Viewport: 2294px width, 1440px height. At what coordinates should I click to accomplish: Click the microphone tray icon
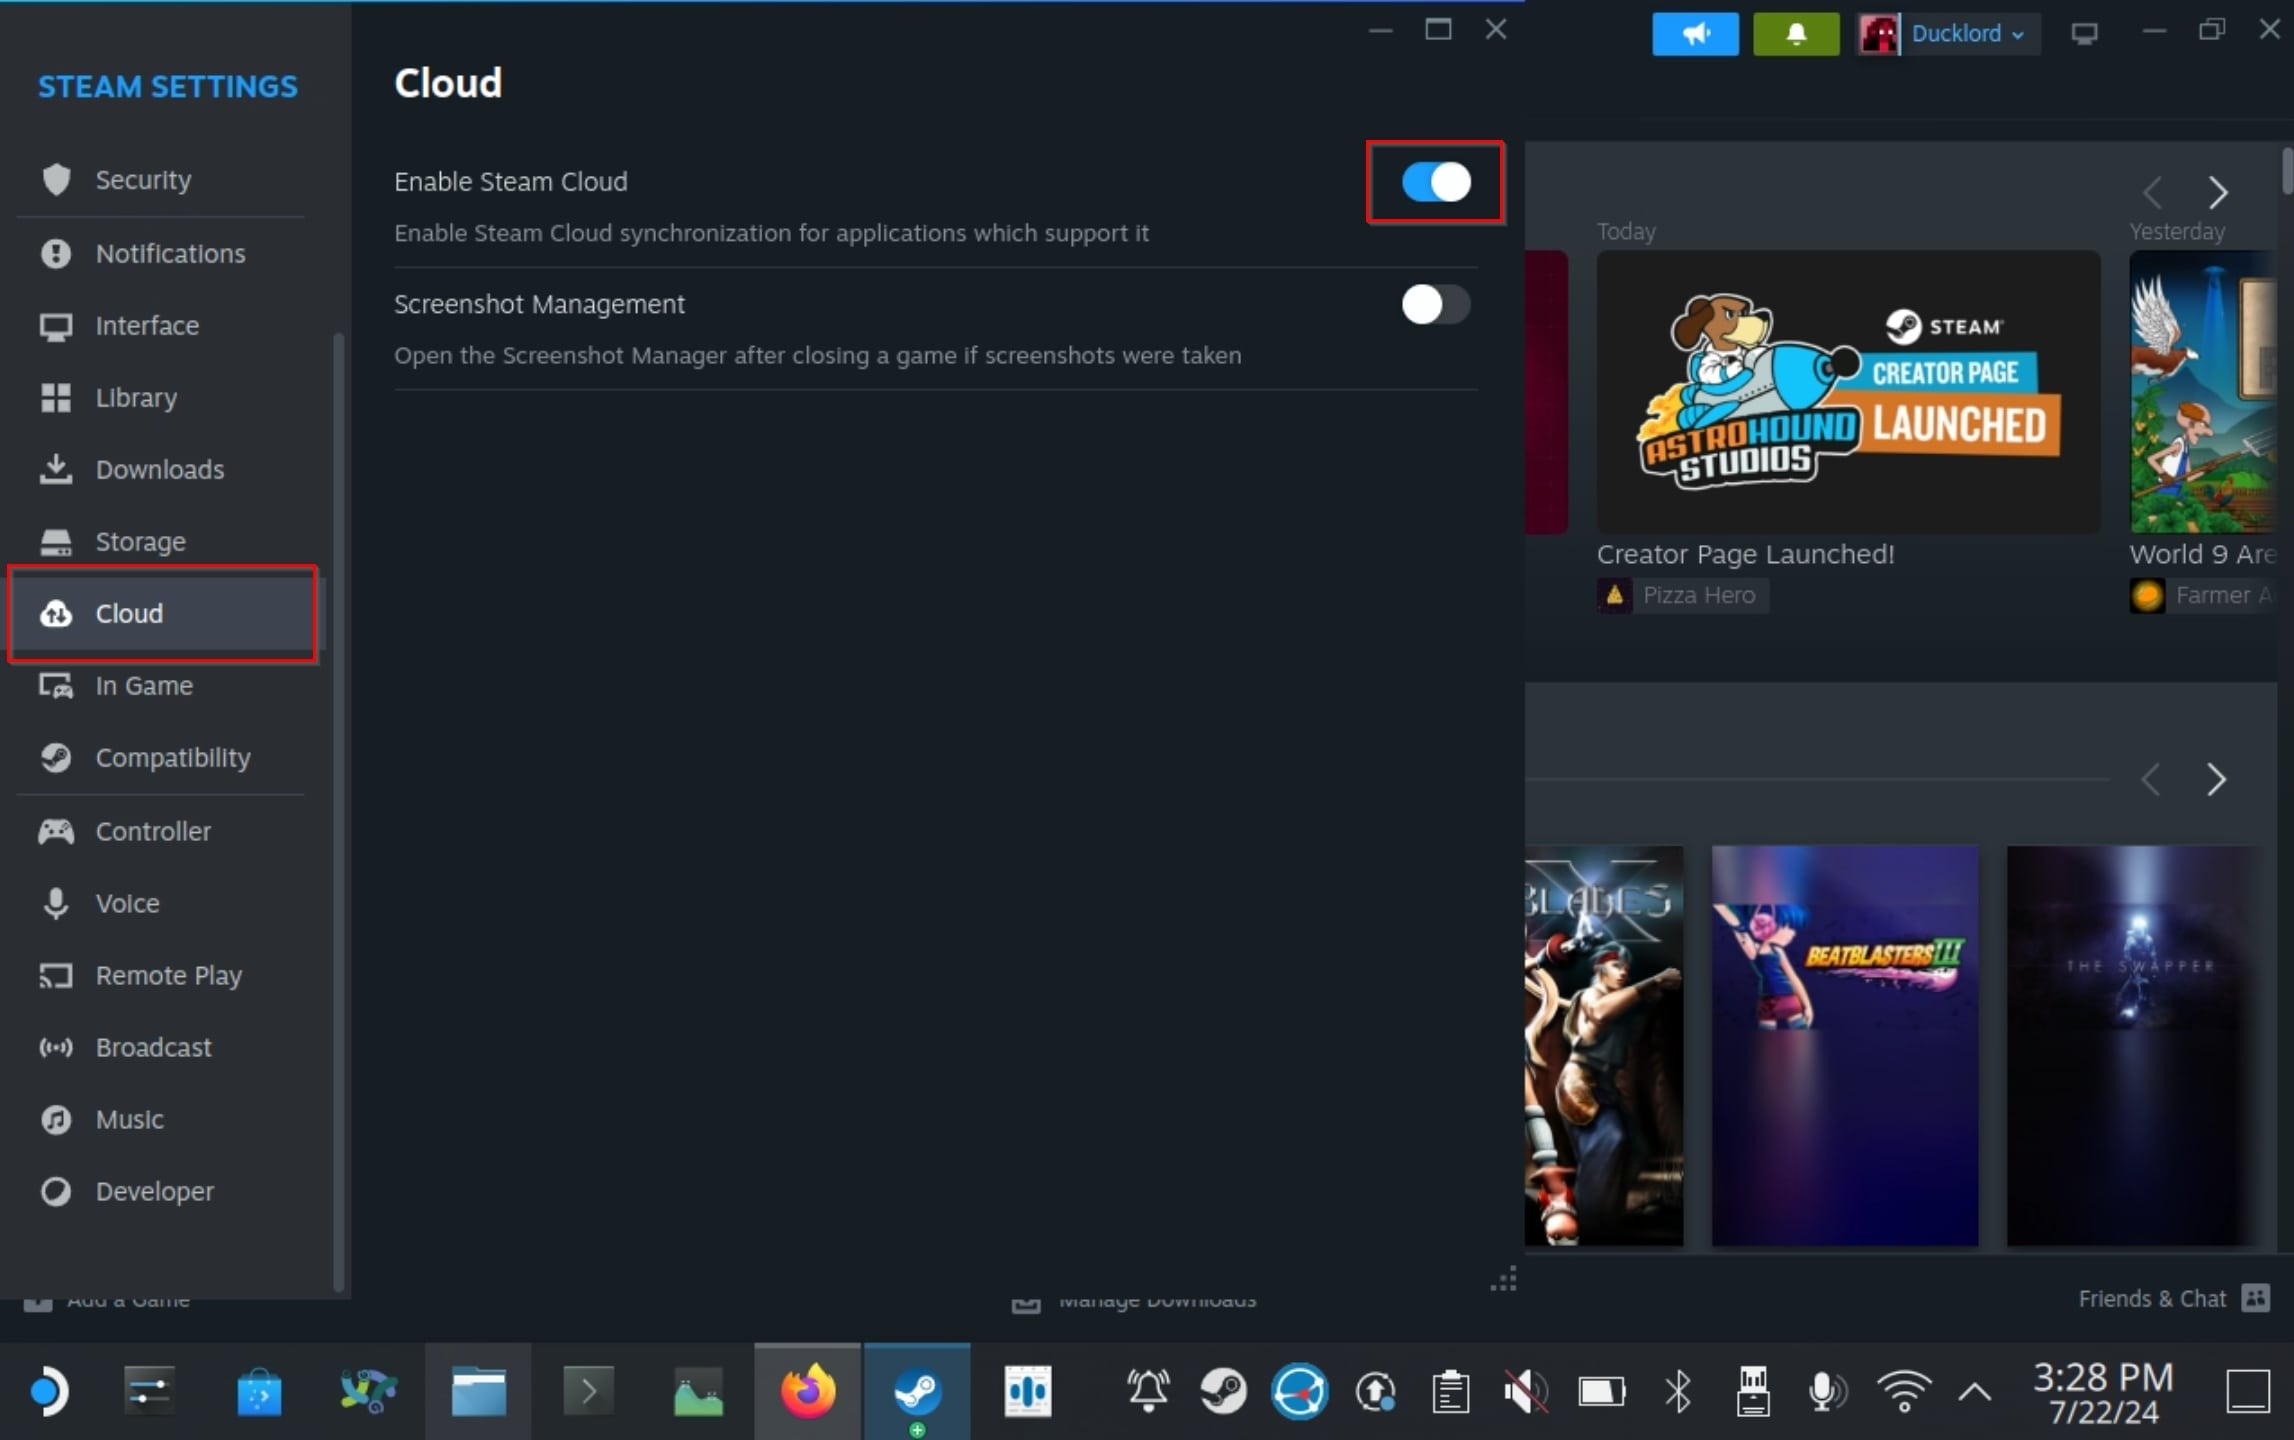(x=1827, y=1391)
